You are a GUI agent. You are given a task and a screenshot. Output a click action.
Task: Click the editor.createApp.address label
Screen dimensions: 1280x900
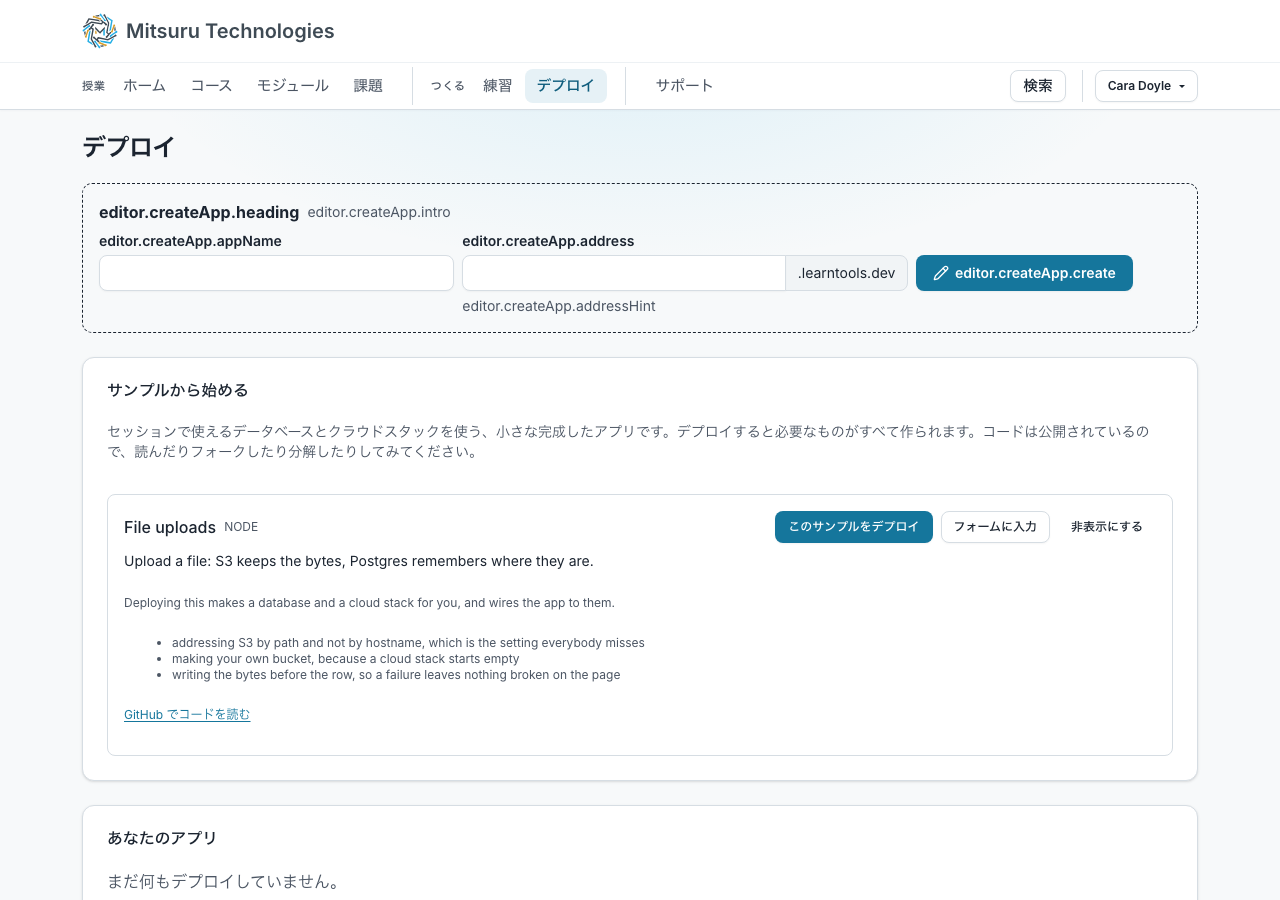point(548,241)
